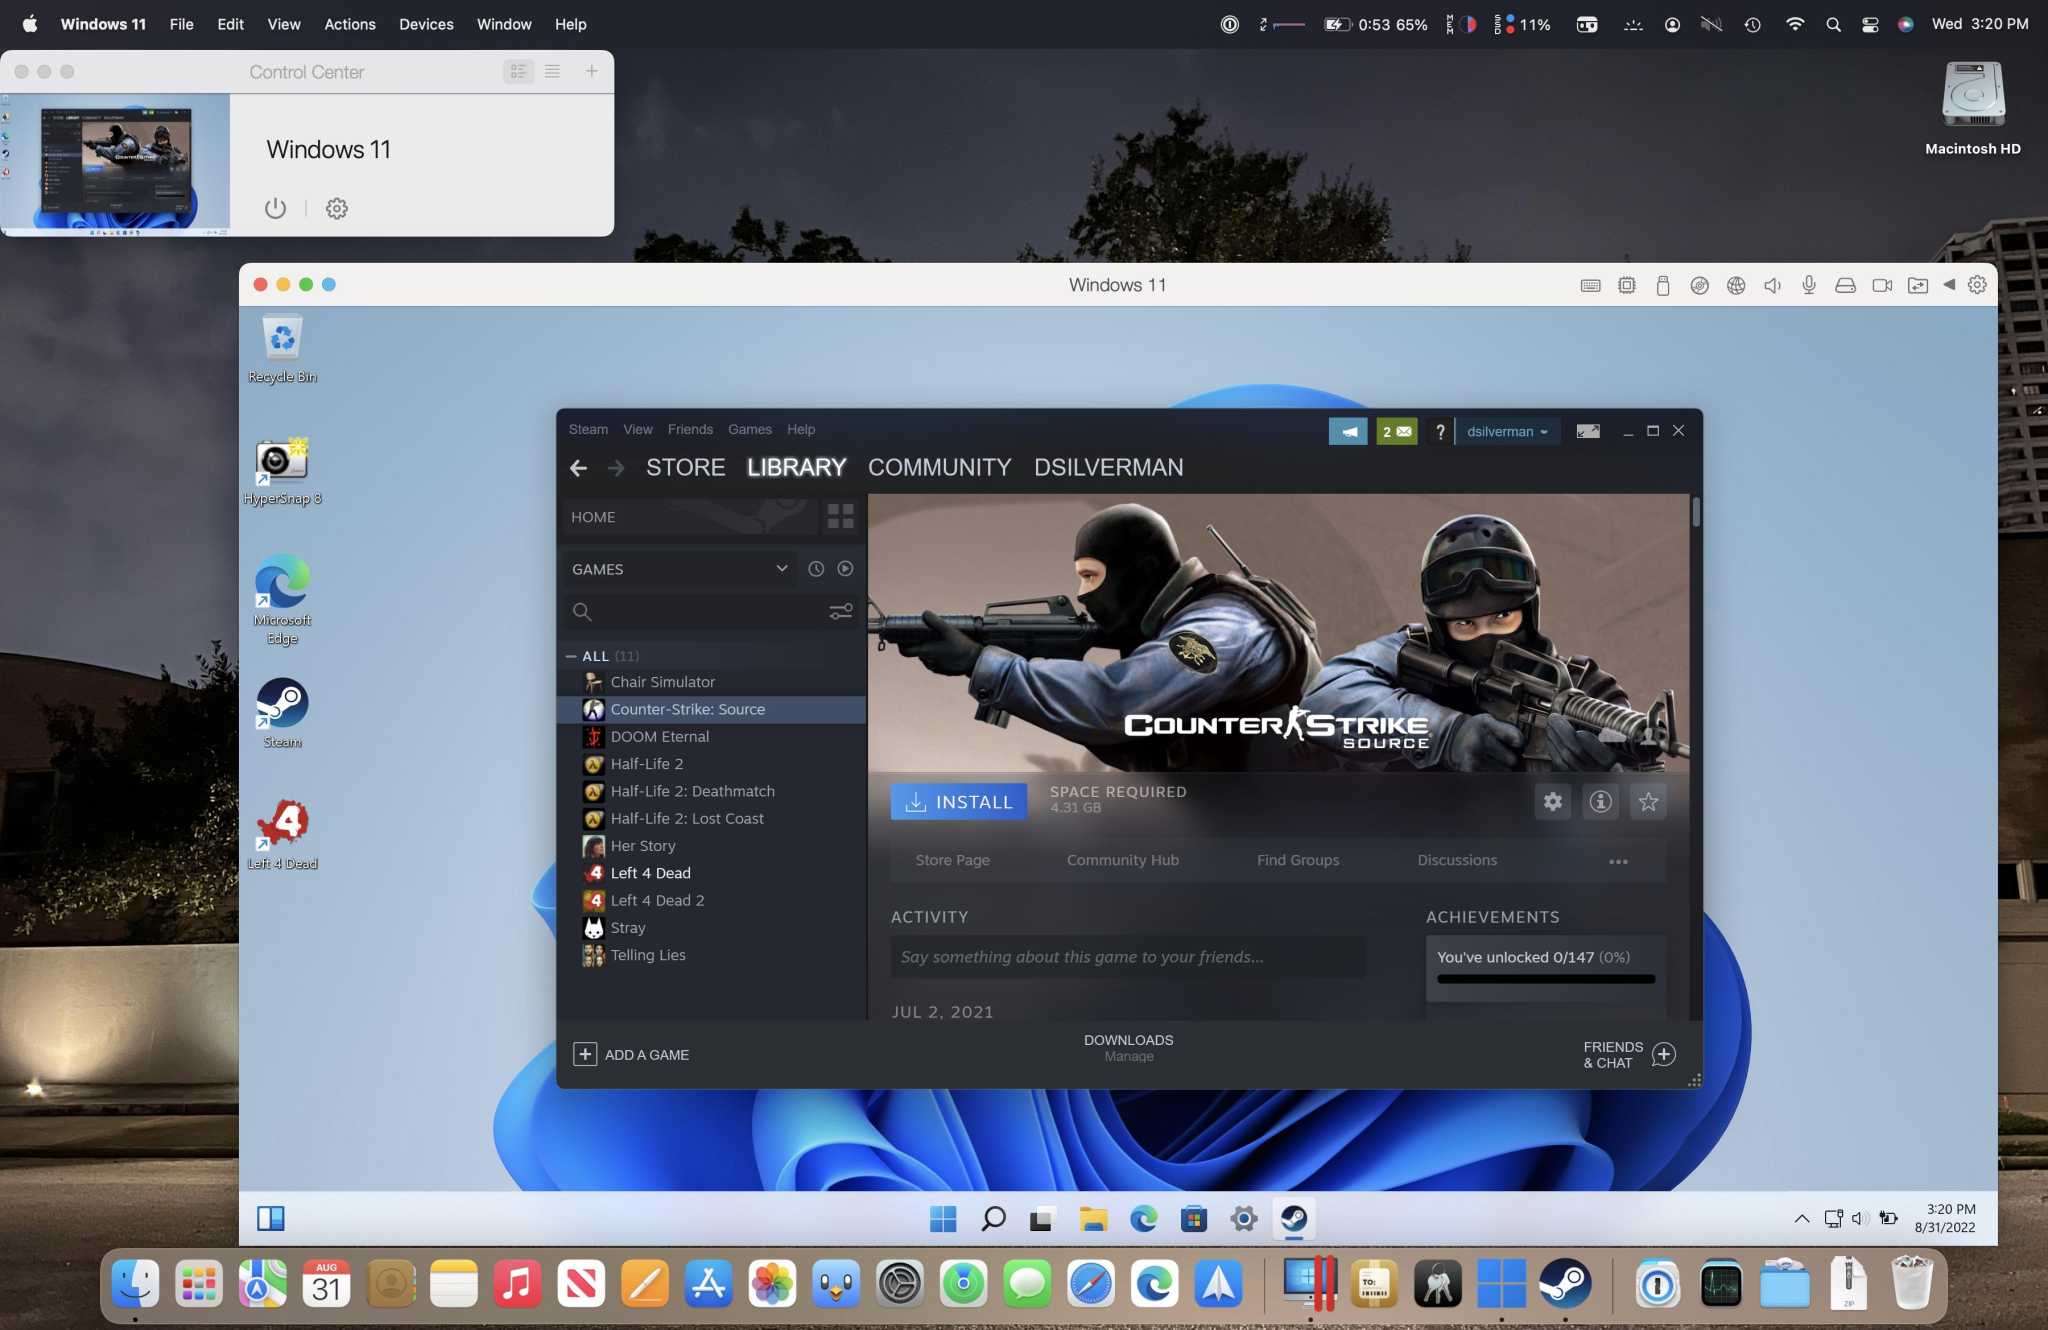The image size is (2048, 1330).
Task: Select the COMMUNITY tab in Steam
Action: click(939, 467)
